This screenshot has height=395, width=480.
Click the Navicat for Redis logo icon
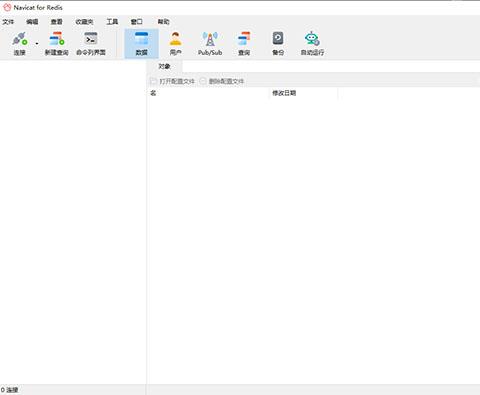click(x=7, y=7)
